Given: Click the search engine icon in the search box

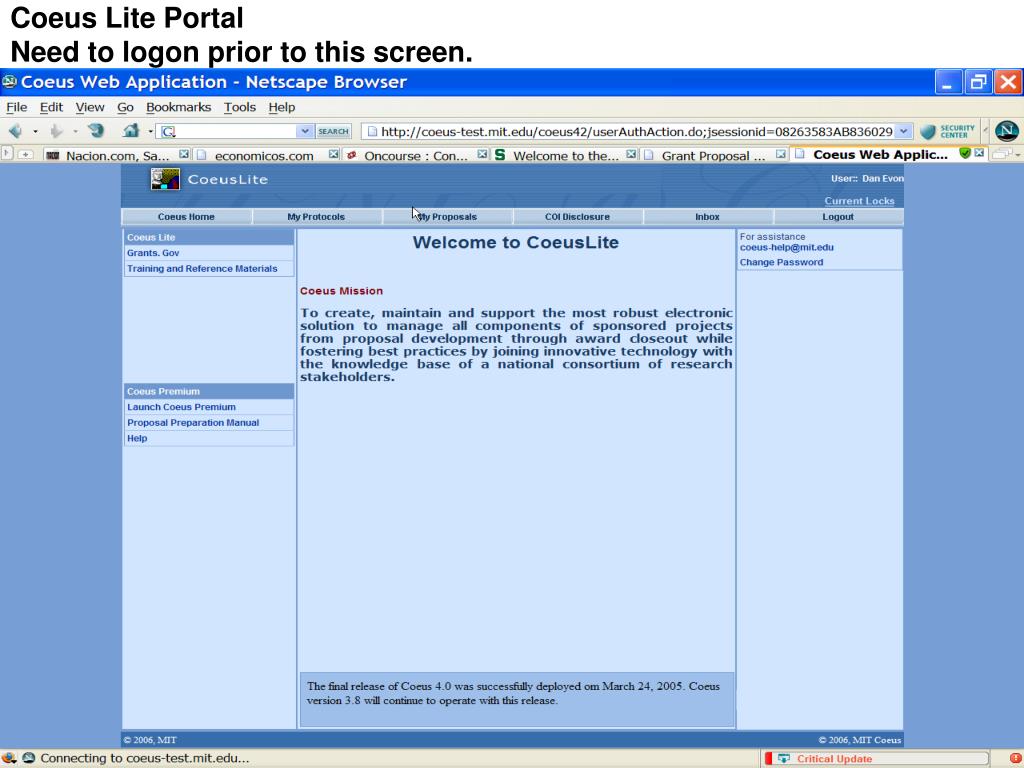Looking at the screenshot, I should click(x=168, y=132).
